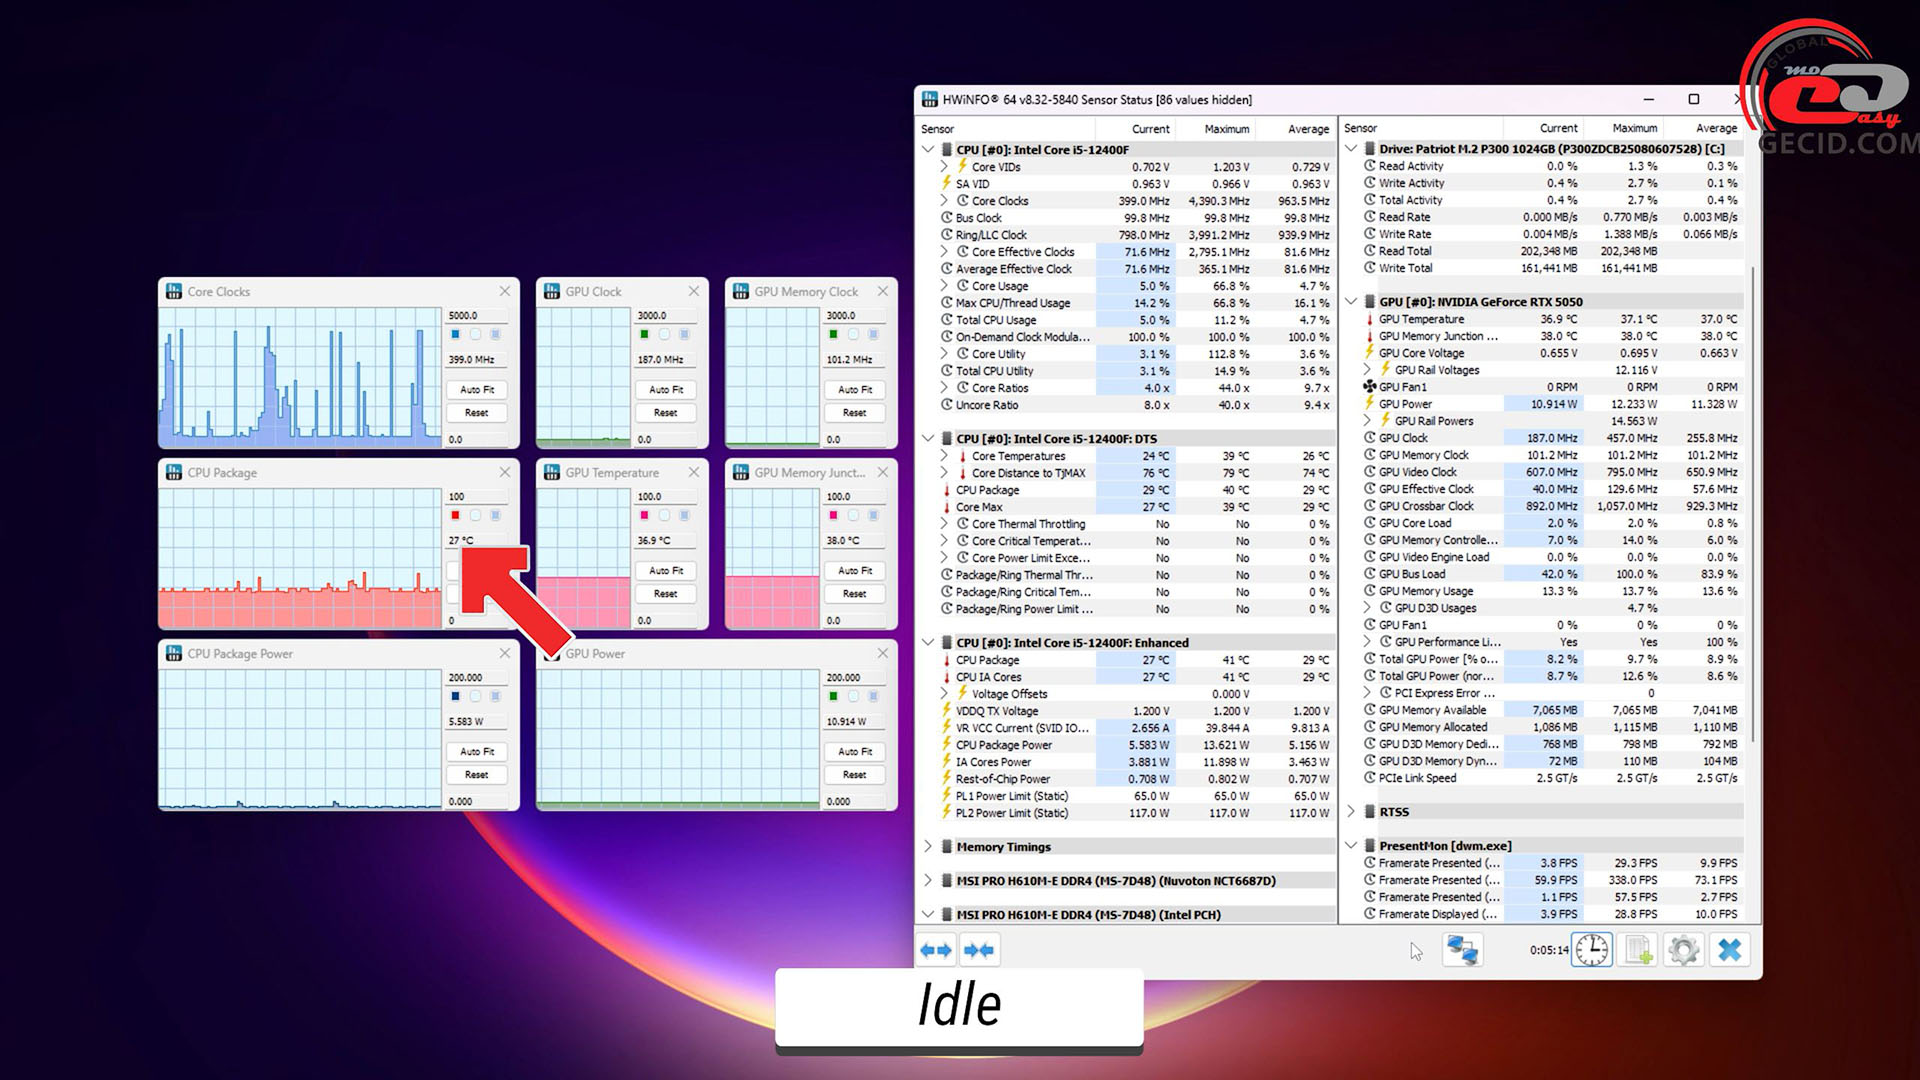The image size is (1920, 1080).
Task: Toggle red checkbox in CPU Package graph
Action: tap(455, 515)
